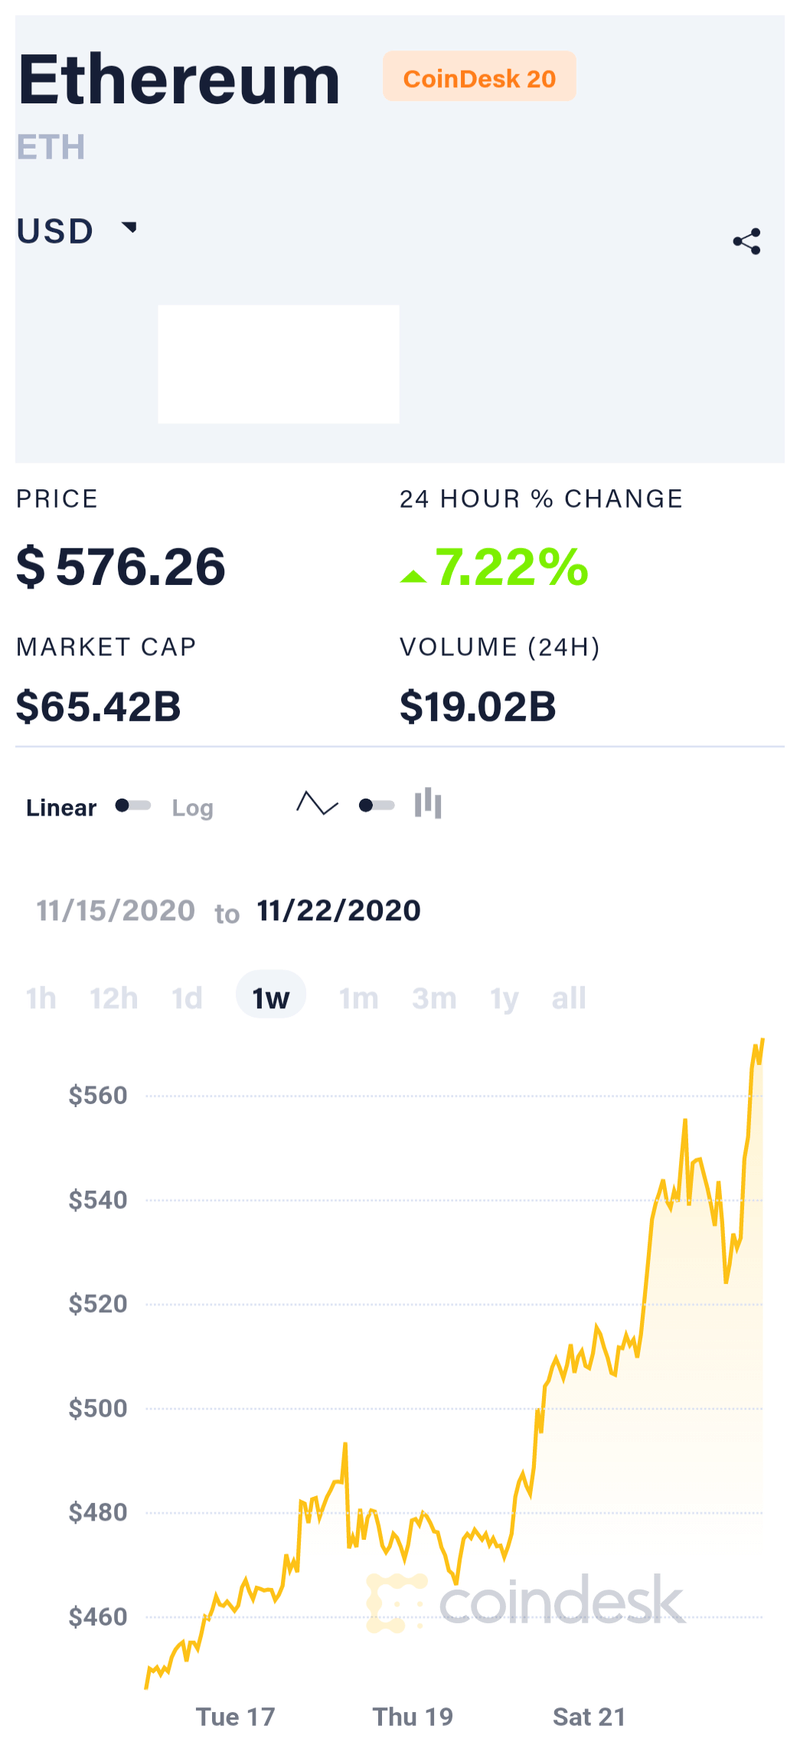Select the line chart icon
Viewport: 800px width, 1758px height.
pyautogui.click(x=317, y=804)
